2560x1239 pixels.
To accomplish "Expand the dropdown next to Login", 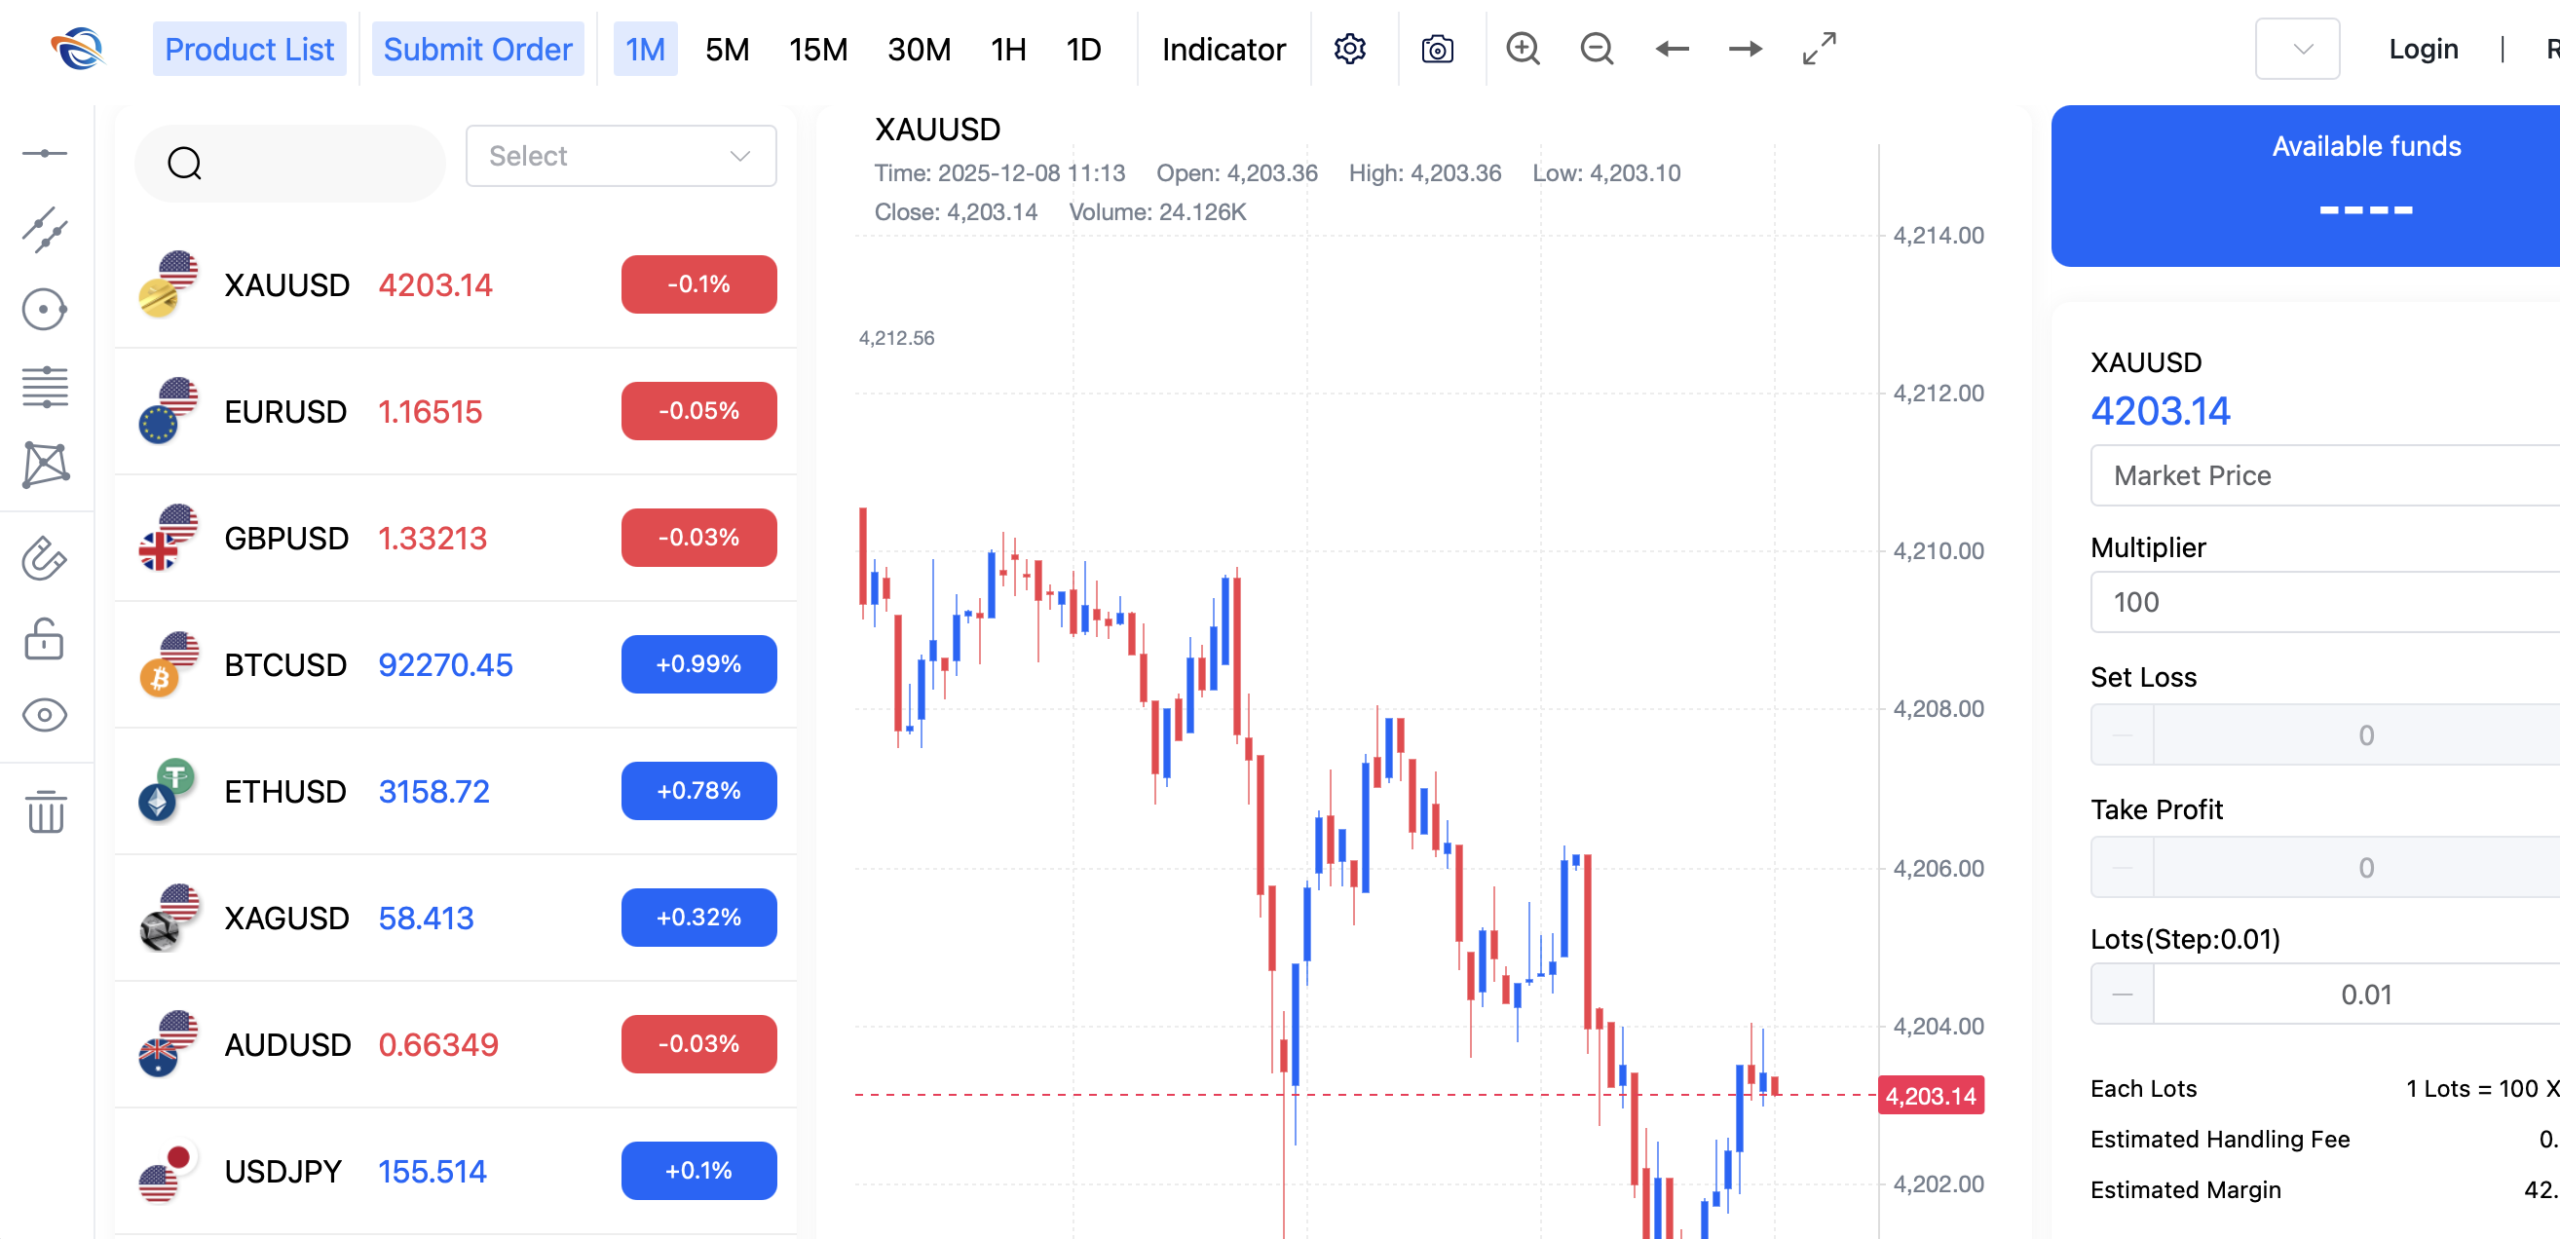I will (2296, 48).
